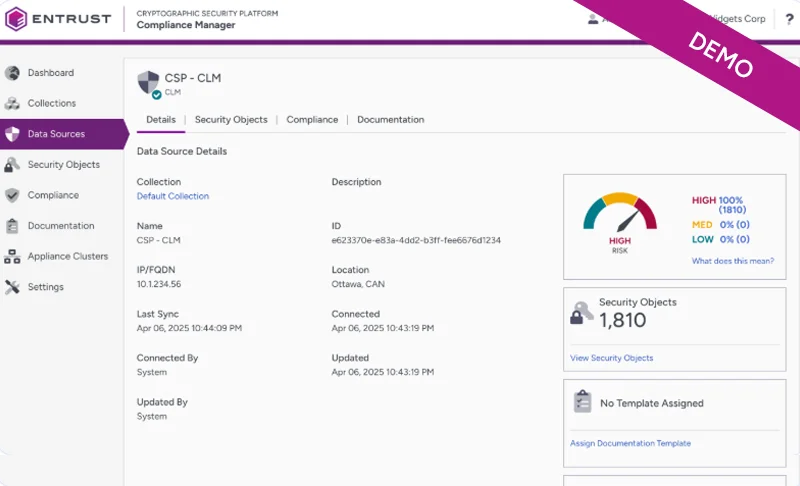Click the clipboard icon beside No Template Assigned
Viewport: 800px width, 486px height.
coord(582,401)
